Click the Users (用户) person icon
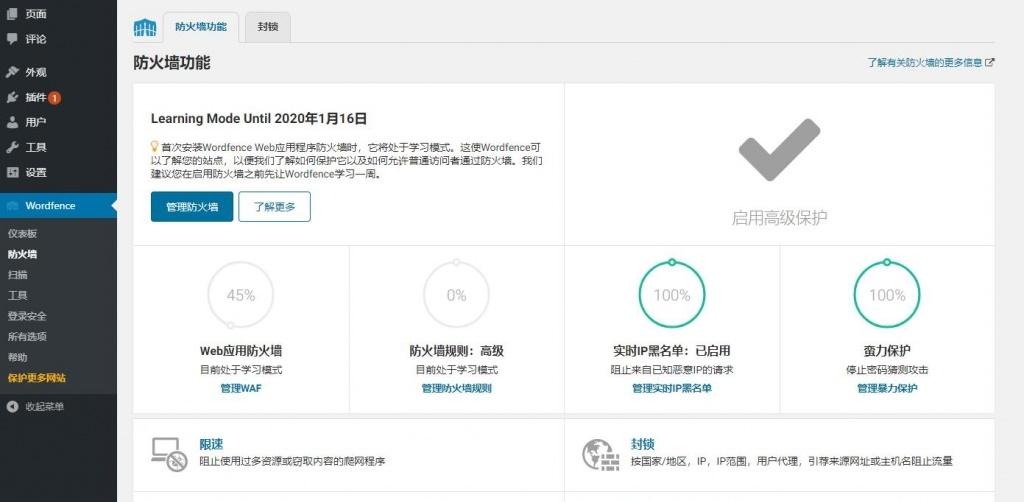The width and height of the screenshot is (1024, 502). pyautogui.click(x=12, y=122)
